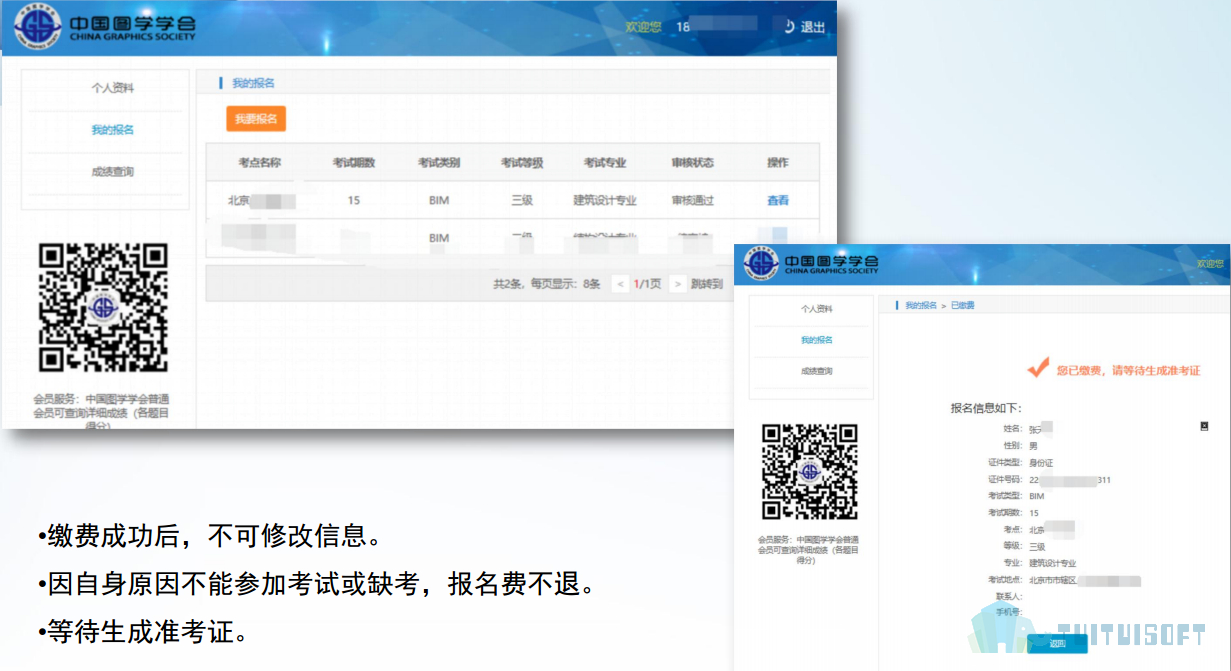Screen dimensions: 1231x671
Task: Click 您已缴费,请等待生成准考证 message
Action: [x=1128, y=370]
